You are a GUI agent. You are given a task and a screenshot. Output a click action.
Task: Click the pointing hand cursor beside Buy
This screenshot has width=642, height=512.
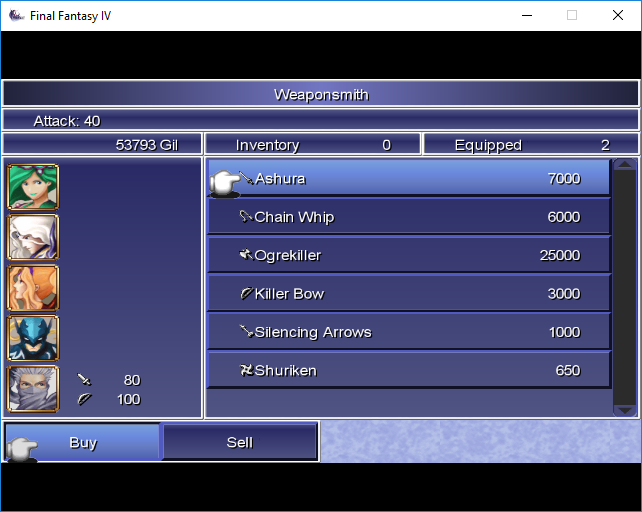click(x=22, y=449)
